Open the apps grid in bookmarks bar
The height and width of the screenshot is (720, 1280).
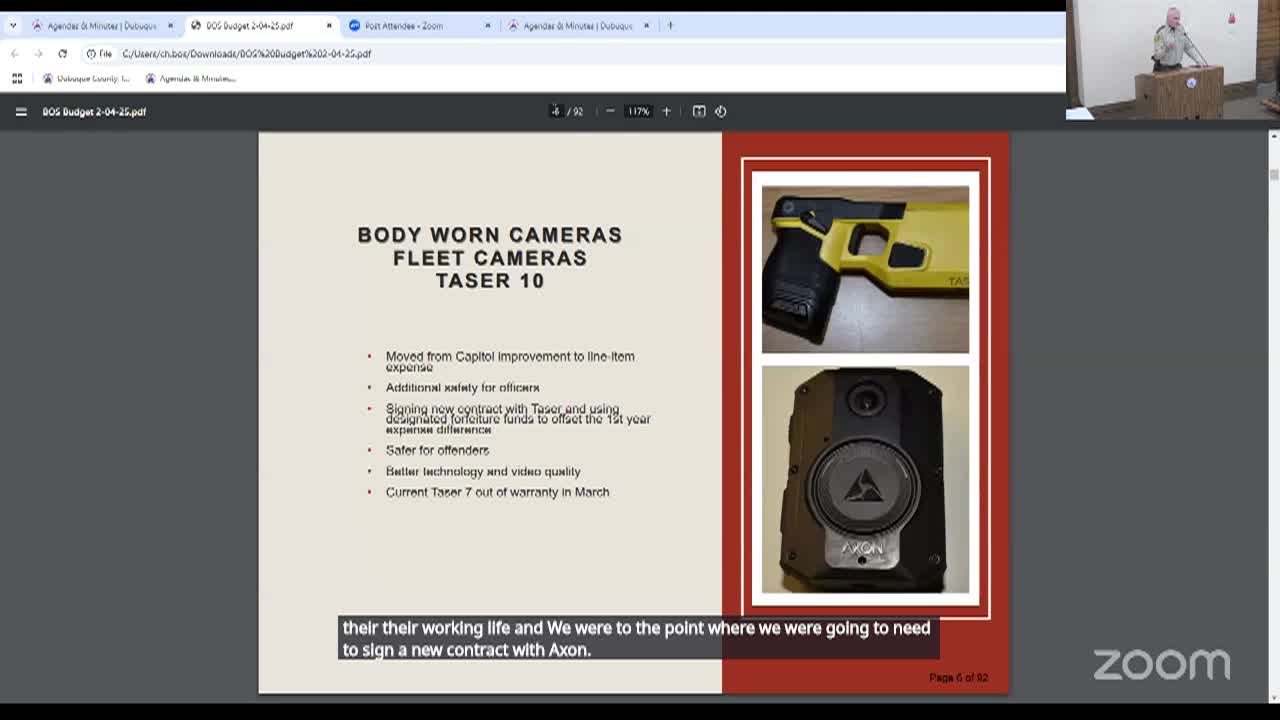[17, 78]
